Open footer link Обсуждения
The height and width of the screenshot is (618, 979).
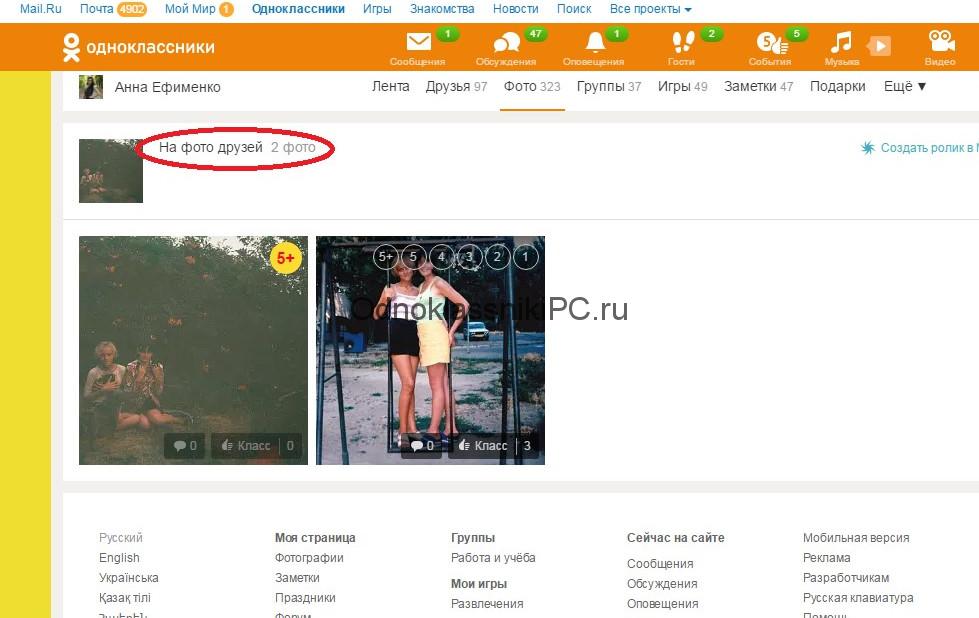click(x=662, y=584)
